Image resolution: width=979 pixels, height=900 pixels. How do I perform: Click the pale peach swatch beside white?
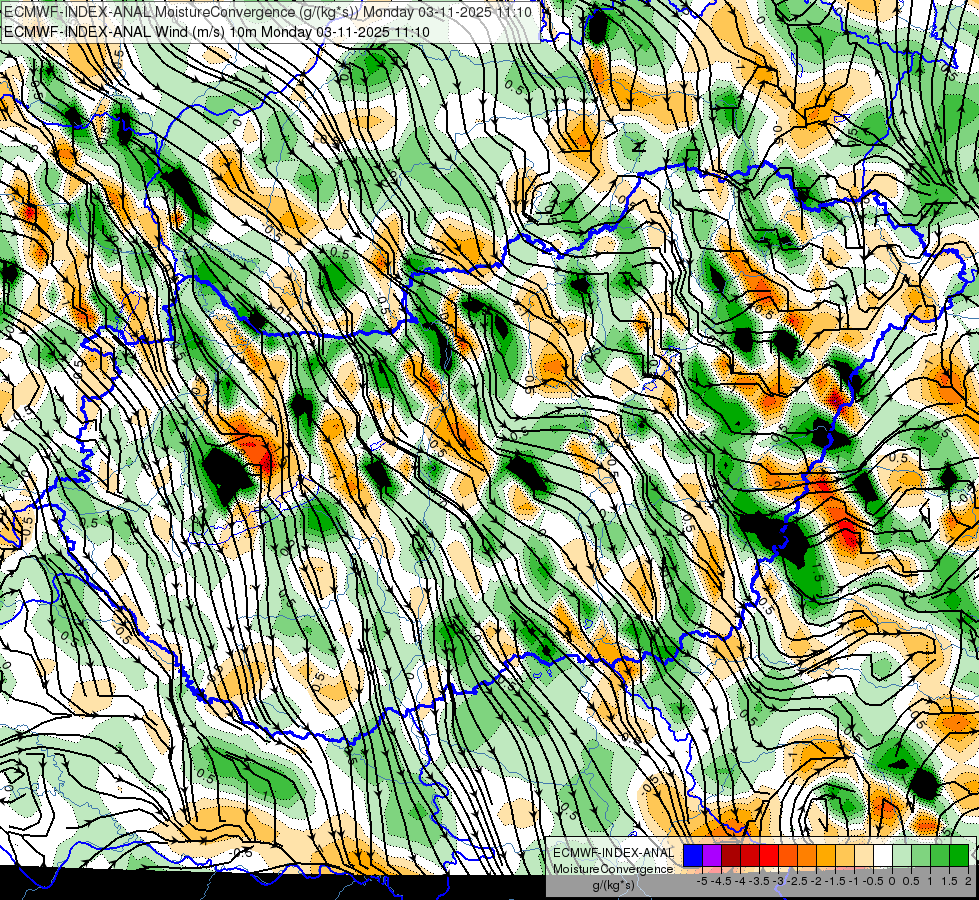pyautogui.click(x=864, y=856)
